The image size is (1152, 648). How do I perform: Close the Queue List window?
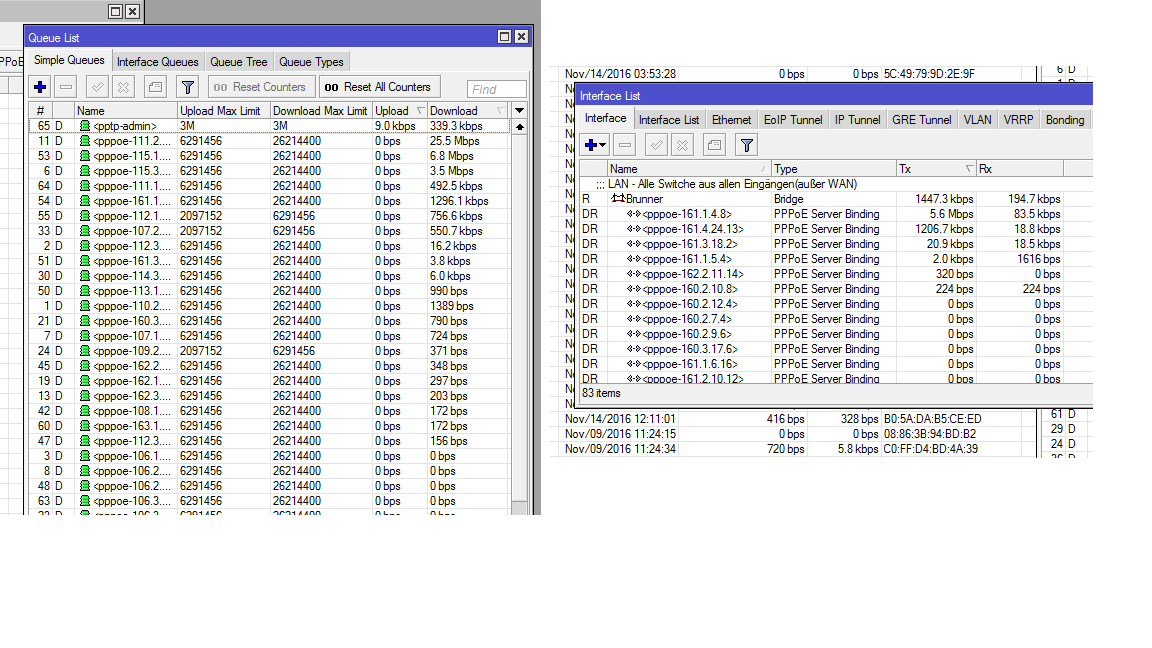pyautogui.click(x=521, y=37)
